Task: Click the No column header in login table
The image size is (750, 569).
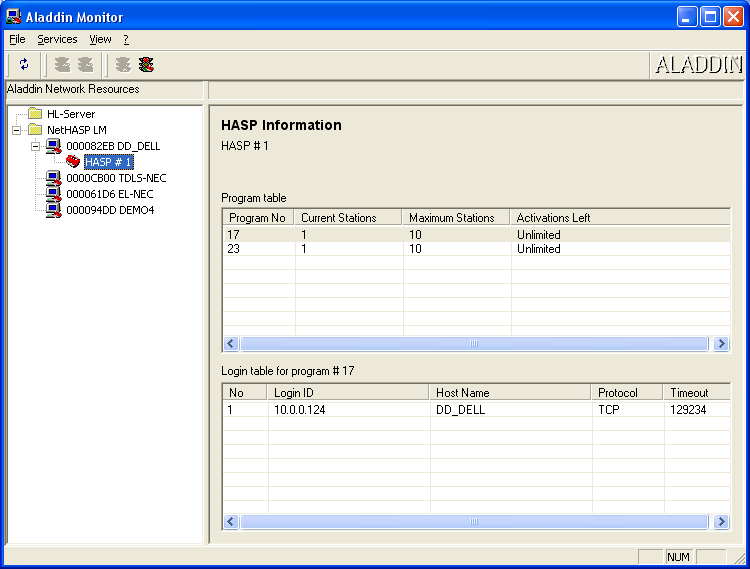Action: 245,393
